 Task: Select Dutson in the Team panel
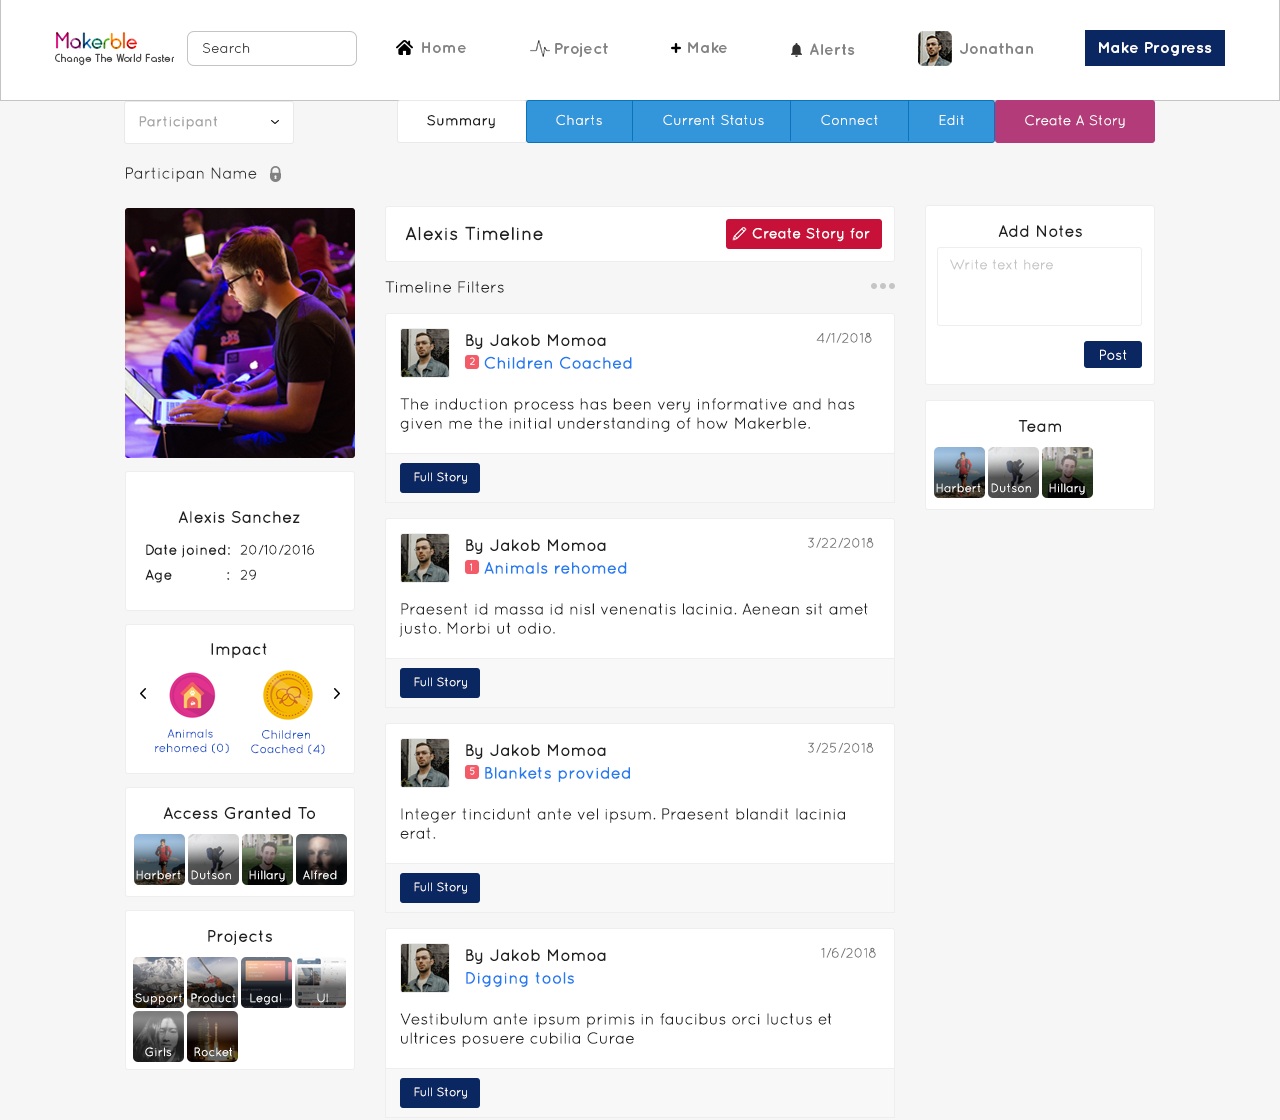[x=1013, y=473]
